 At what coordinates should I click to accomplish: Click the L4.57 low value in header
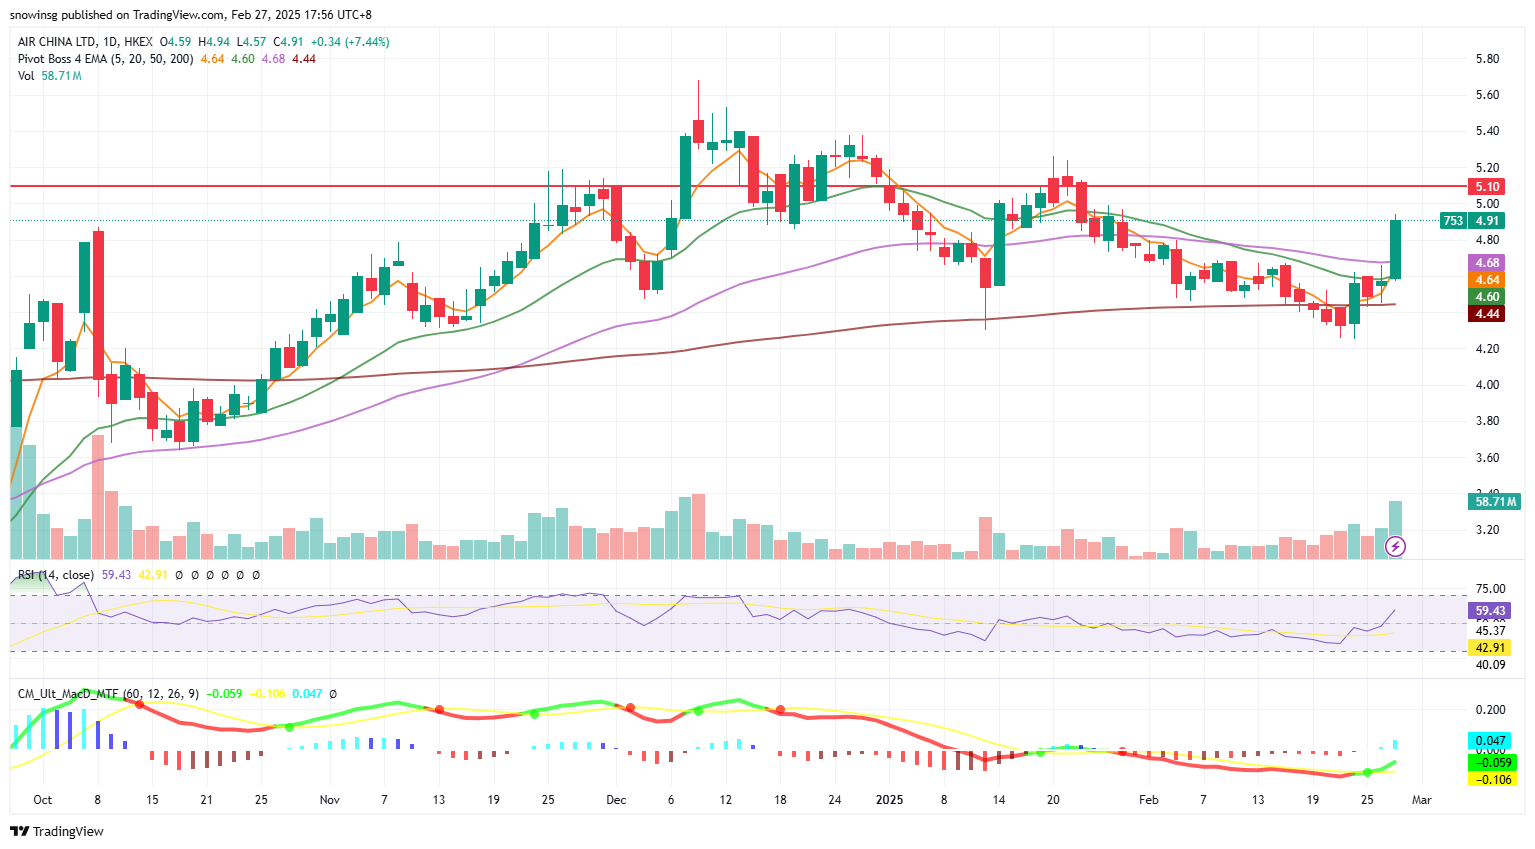251,42
